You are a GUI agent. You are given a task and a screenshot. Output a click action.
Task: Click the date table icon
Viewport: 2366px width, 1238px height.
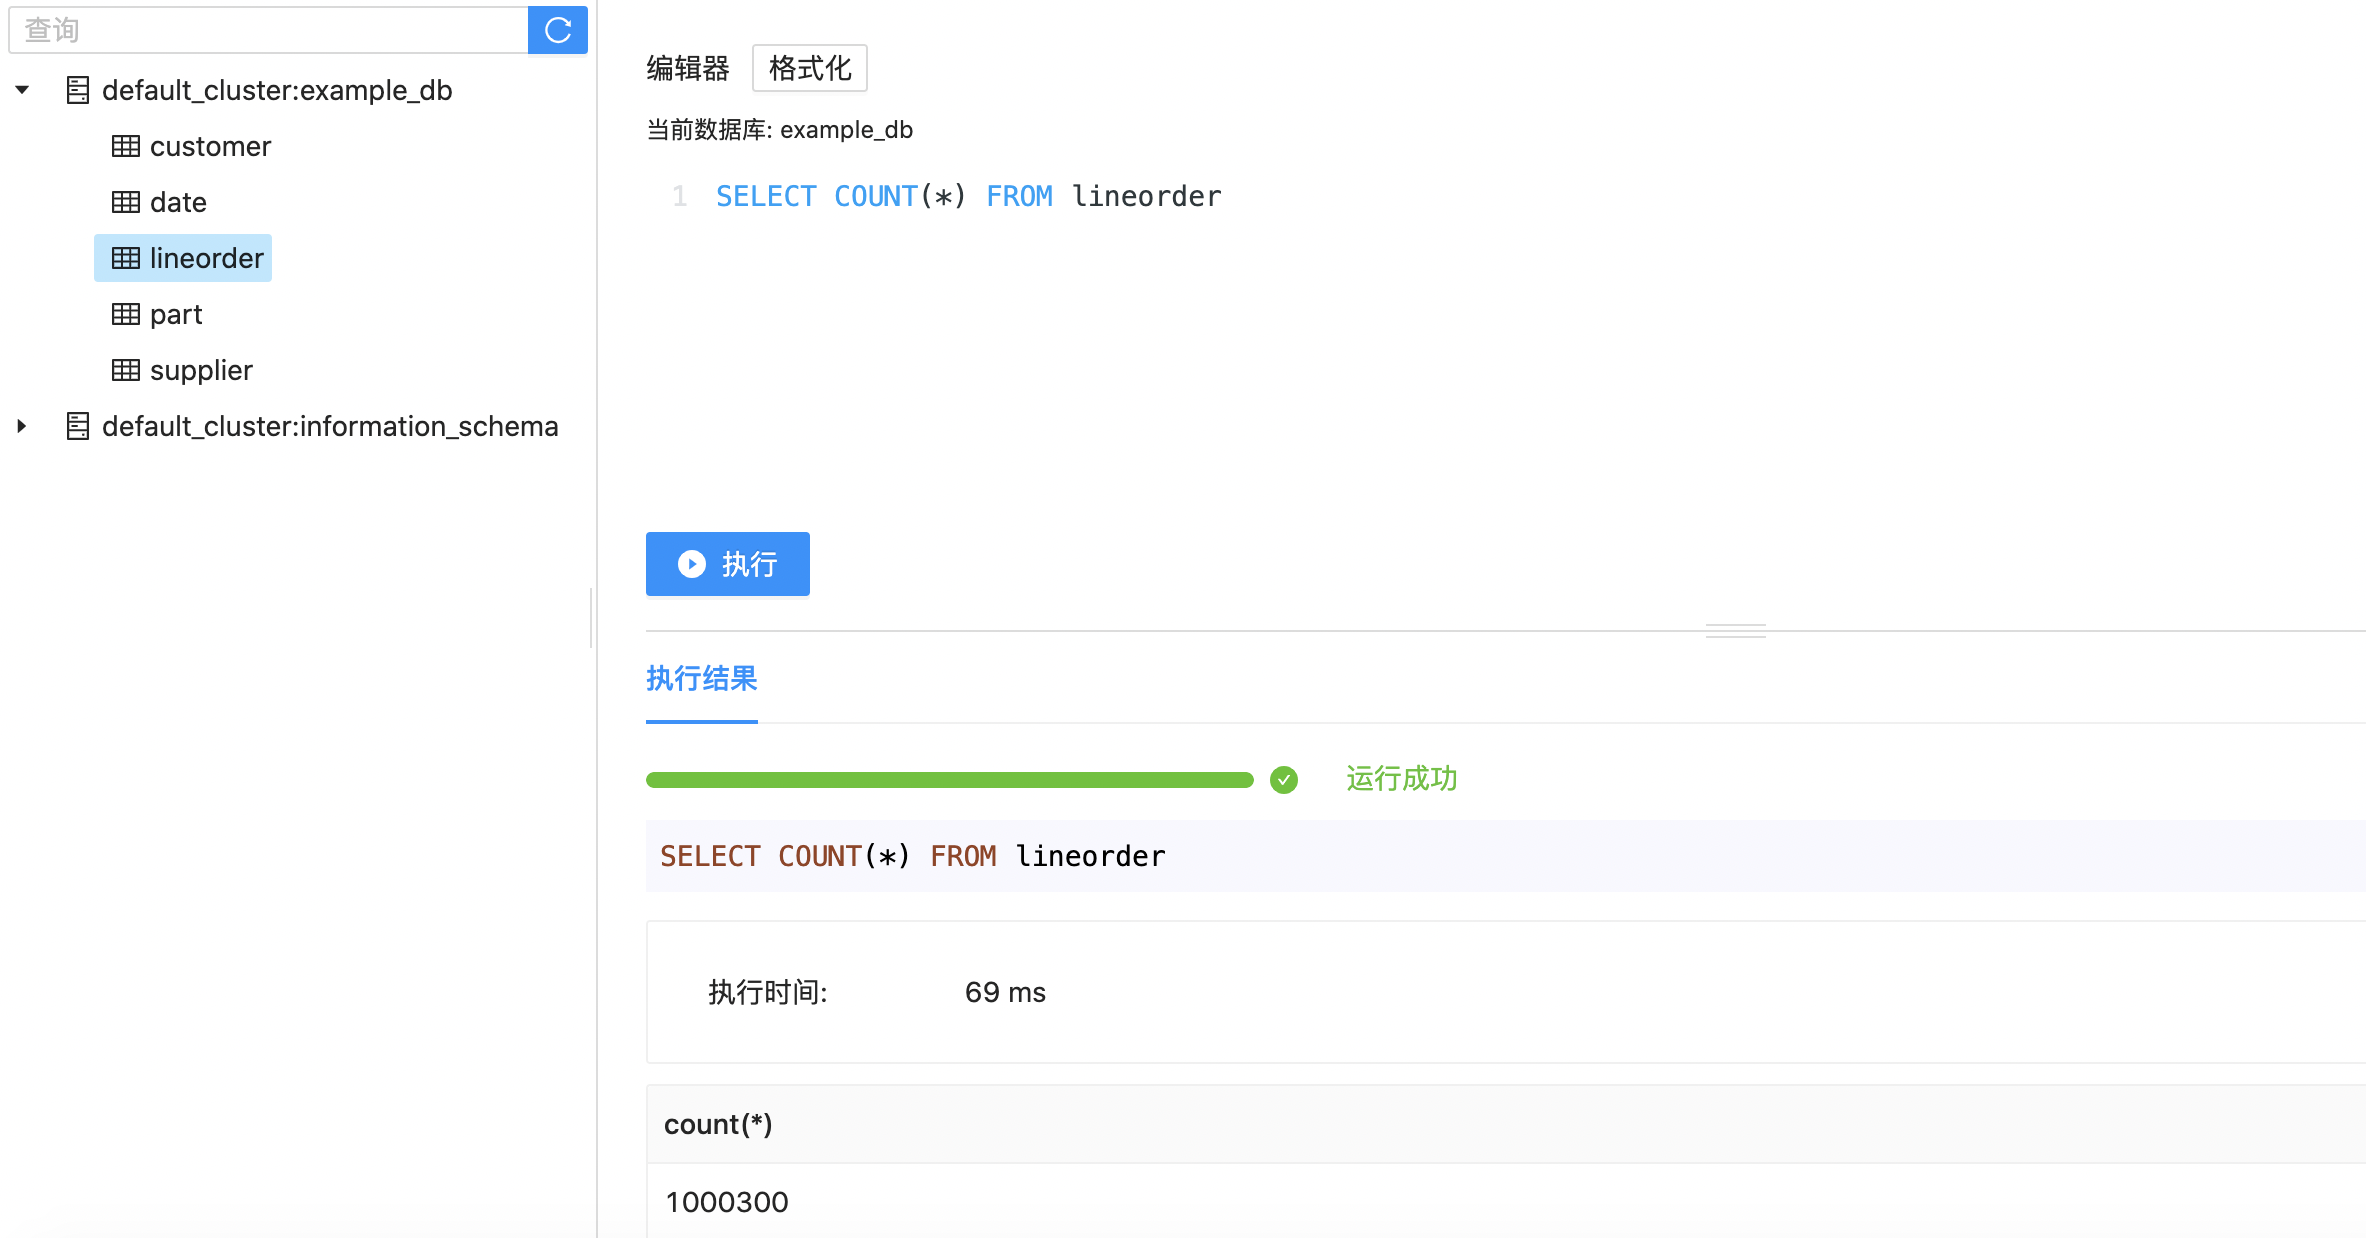point(126,202)
